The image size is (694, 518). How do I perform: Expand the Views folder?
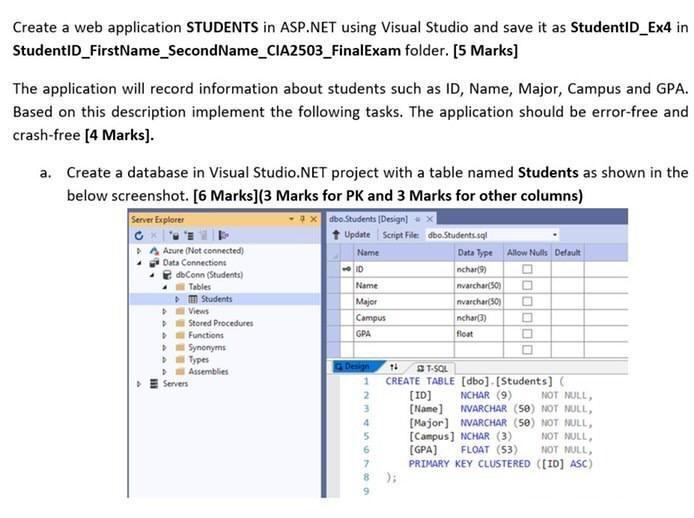[164, 312]
